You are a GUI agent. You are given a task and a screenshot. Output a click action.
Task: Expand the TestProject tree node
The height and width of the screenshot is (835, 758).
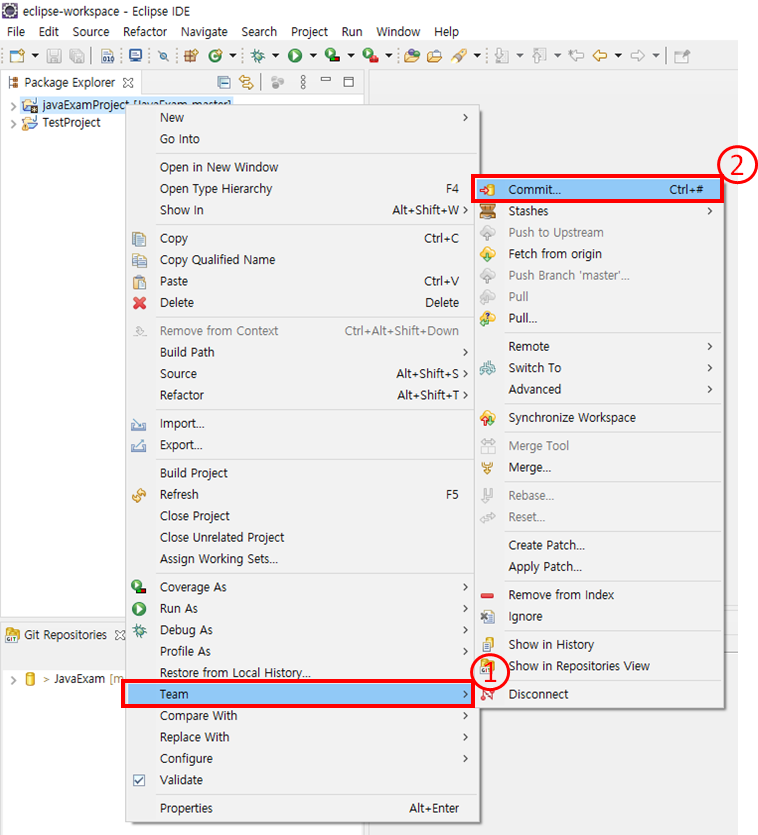(x=13, y=124)
